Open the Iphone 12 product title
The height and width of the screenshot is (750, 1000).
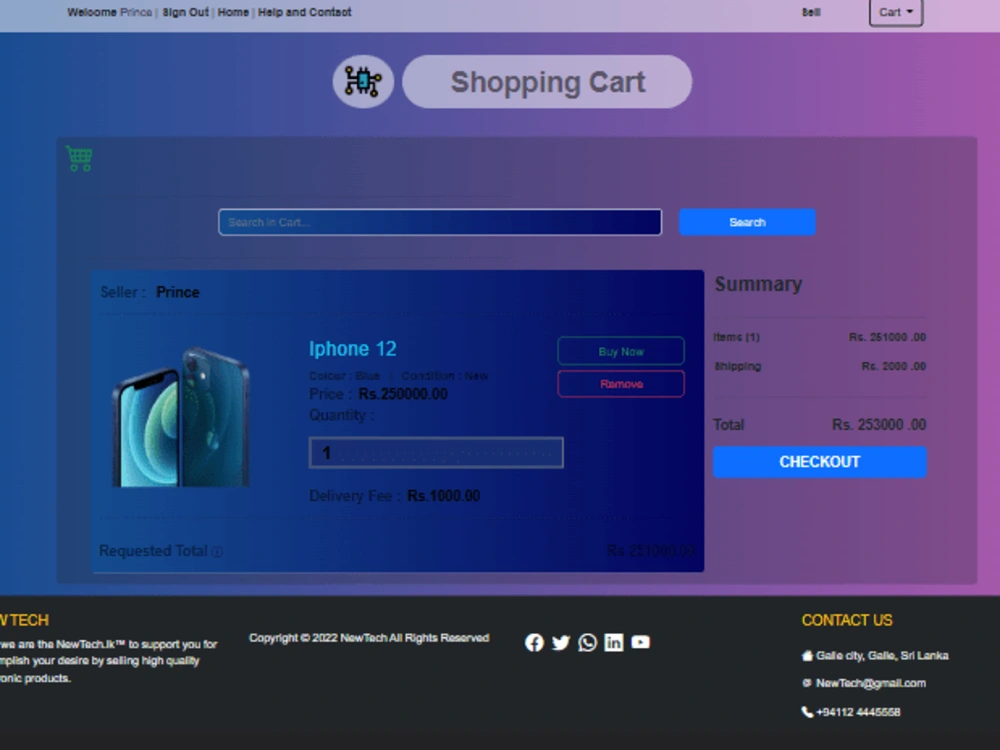353,349
